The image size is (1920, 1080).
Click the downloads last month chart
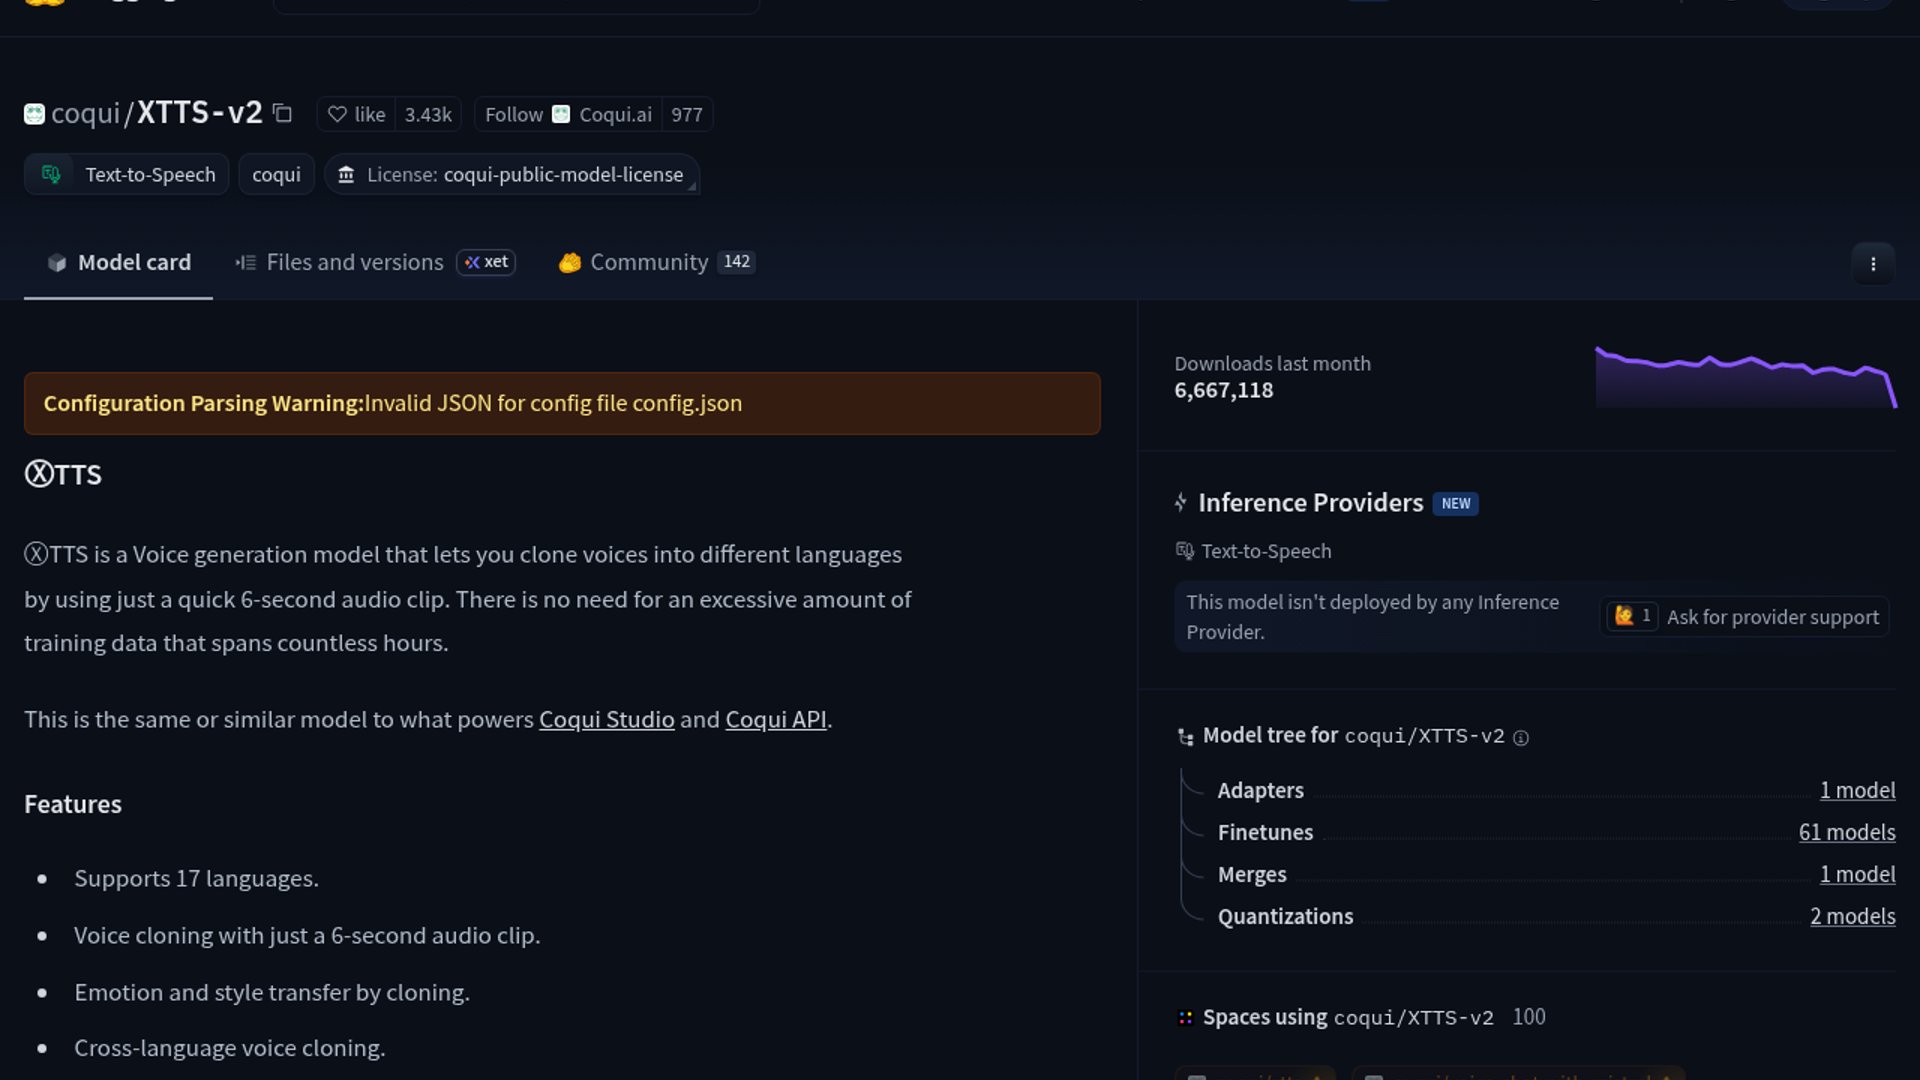click(1744, 378)
